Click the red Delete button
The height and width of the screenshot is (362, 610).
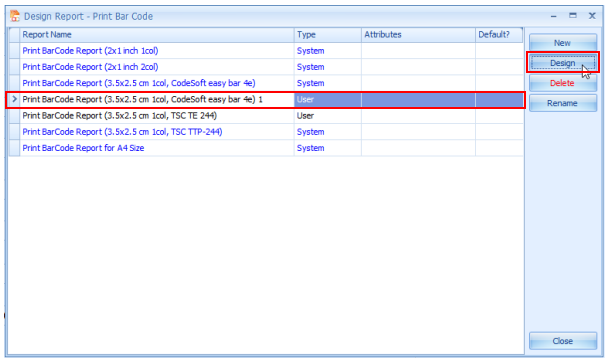(x=563, y=83)
